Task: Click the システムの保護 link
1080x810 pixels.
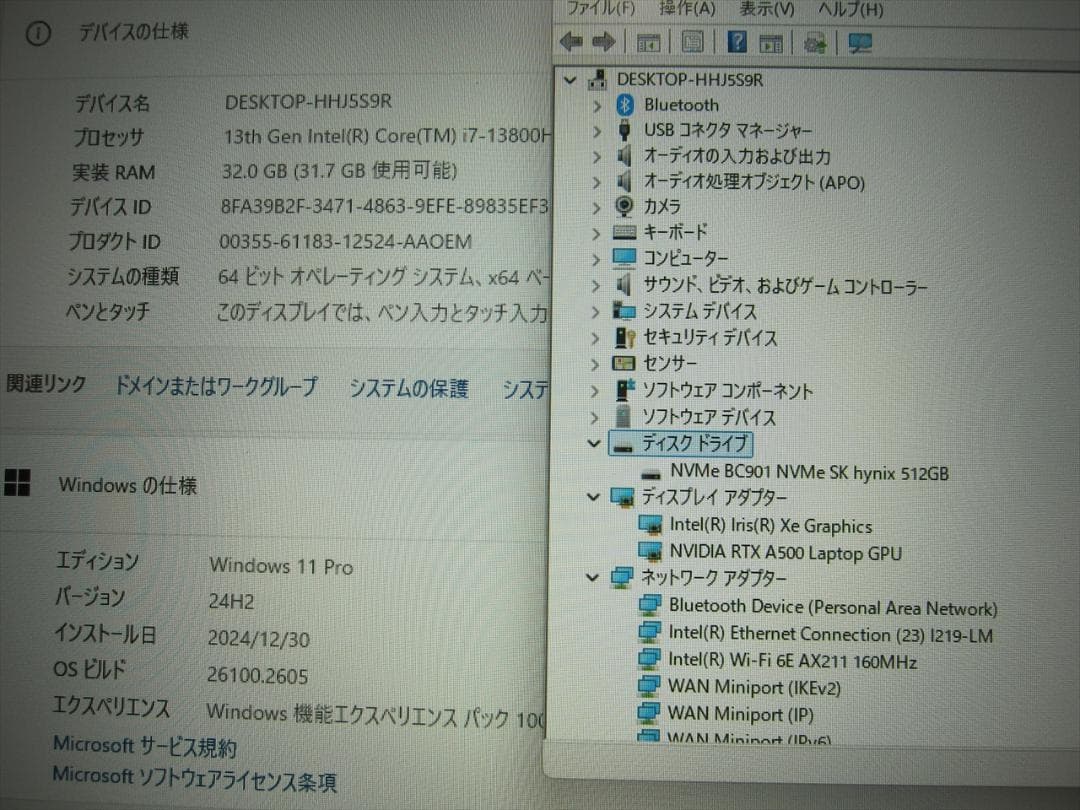Action: tap(408, 388)
